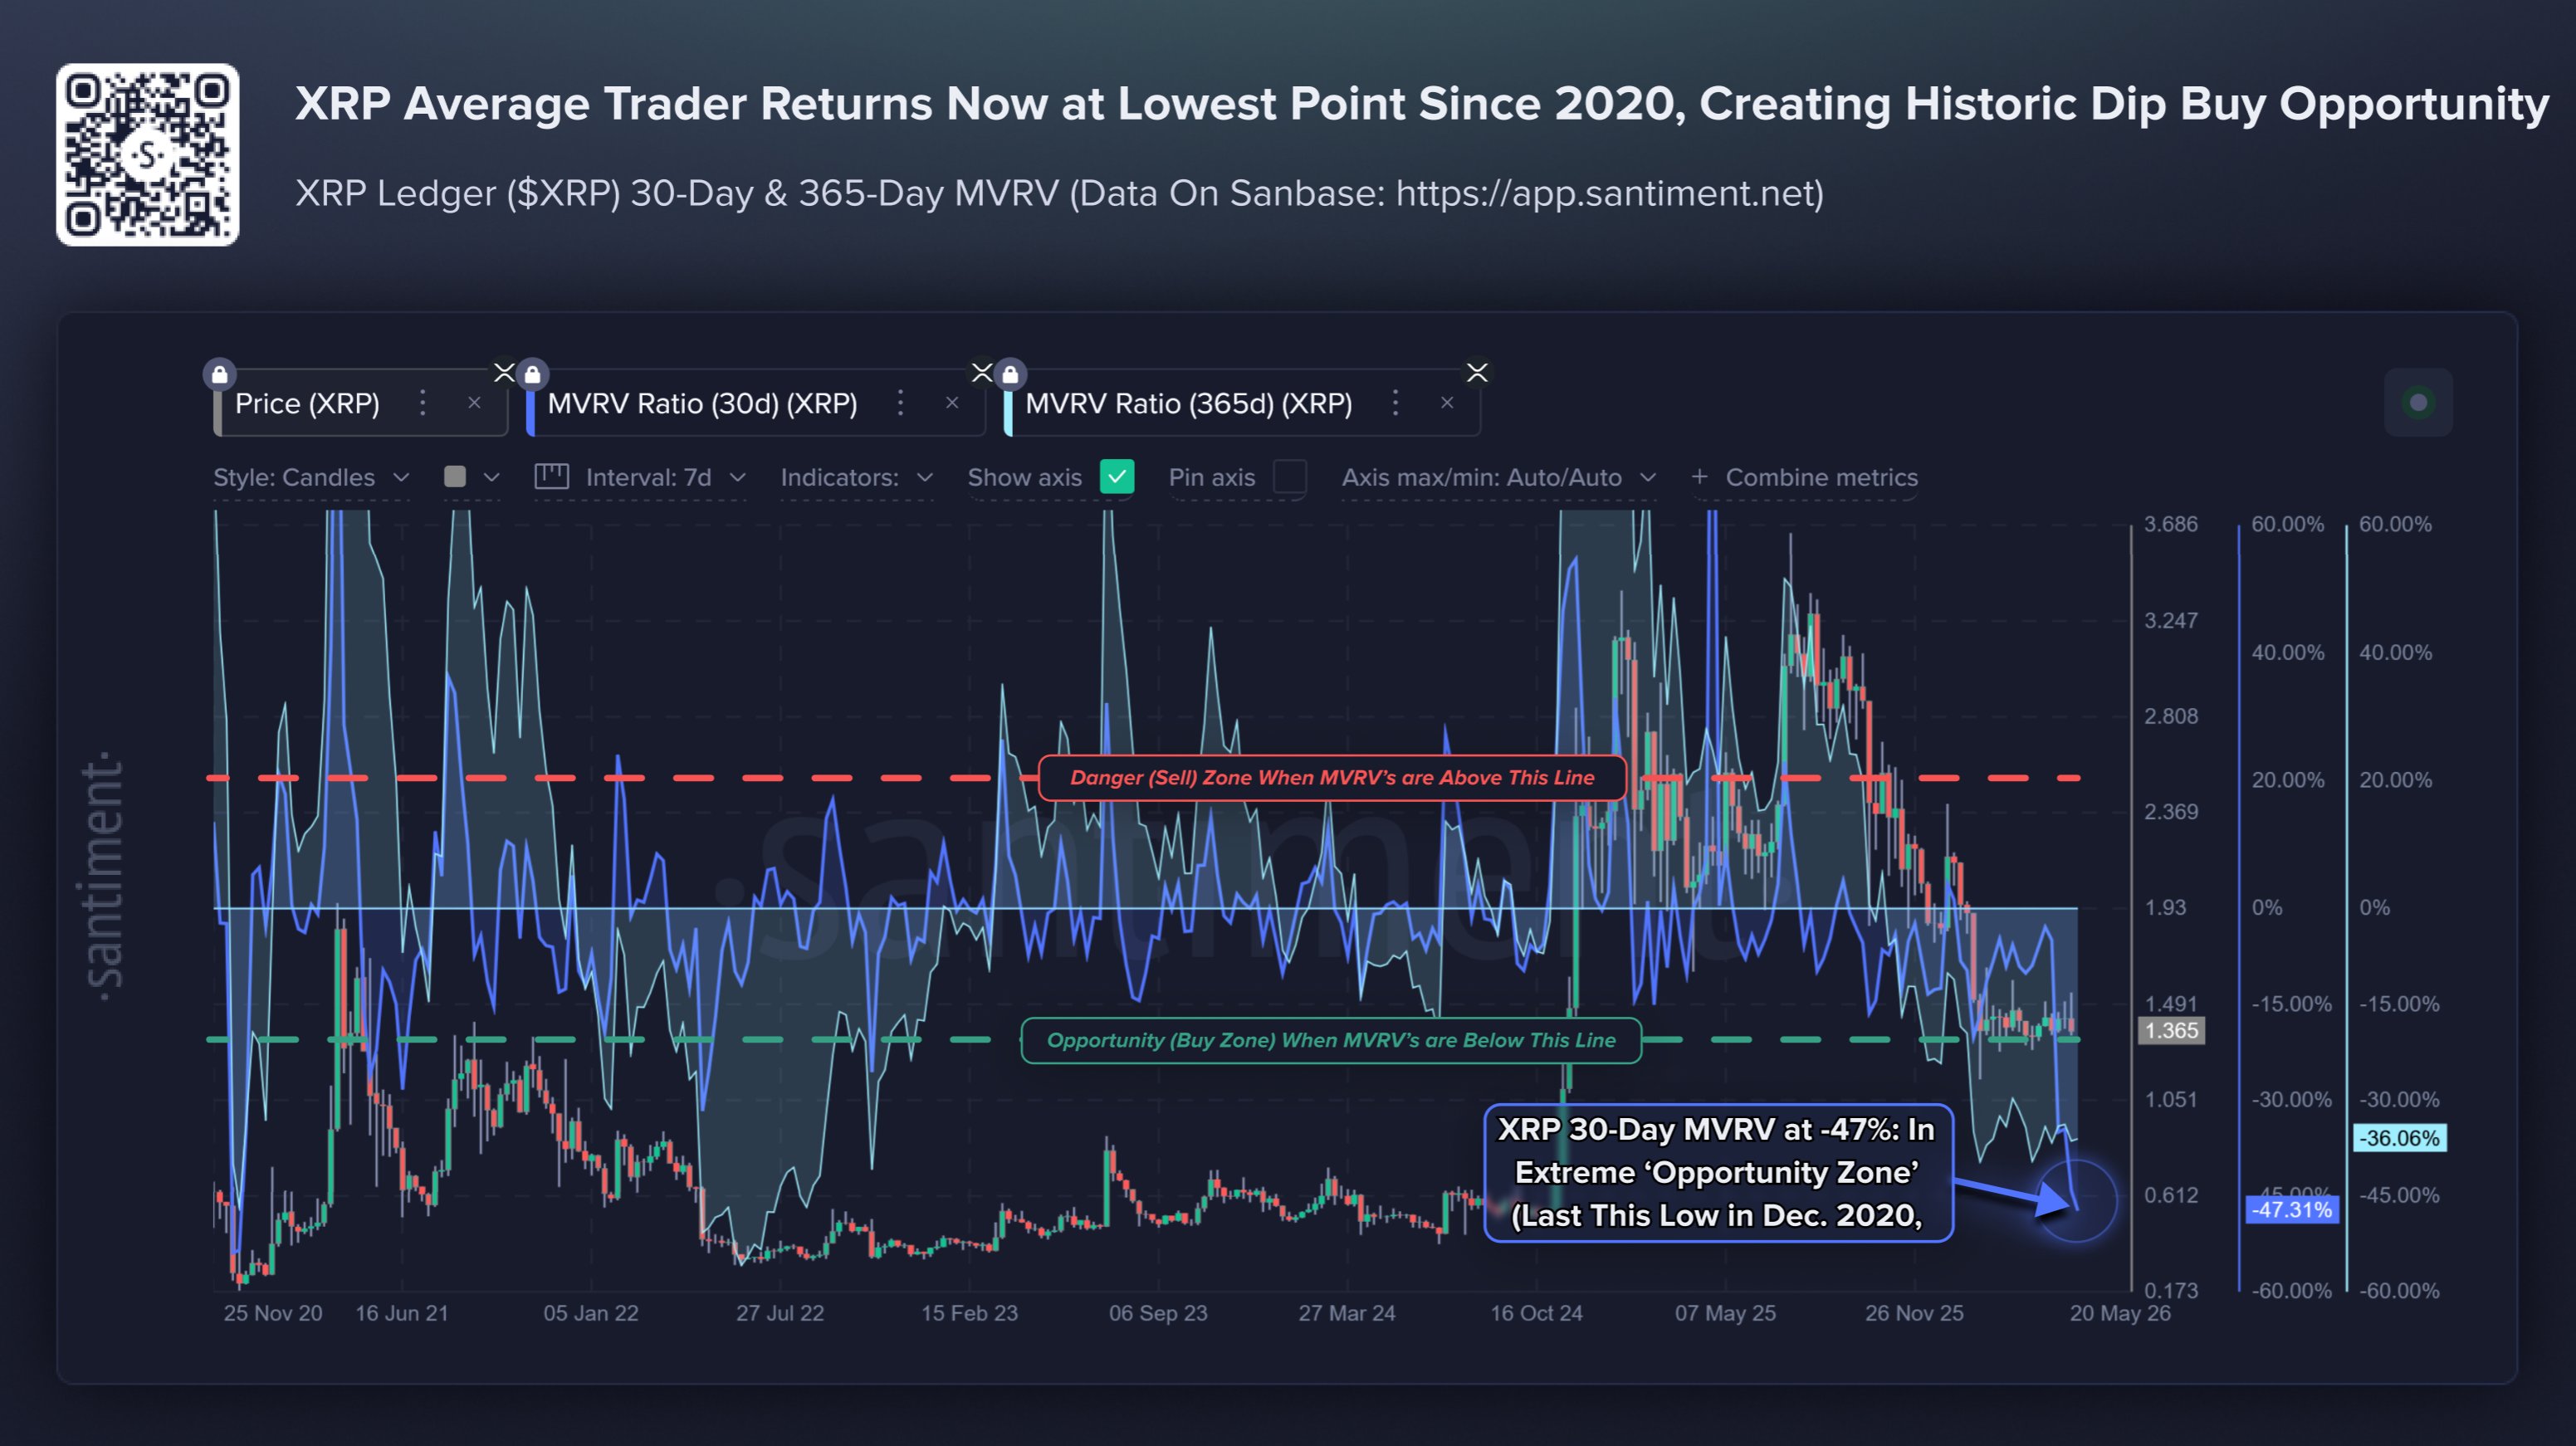The width and height of the screenshot is (2576, 1446).
Task: Open the Interval: 7d dropdown
Action: coord(666,477)
